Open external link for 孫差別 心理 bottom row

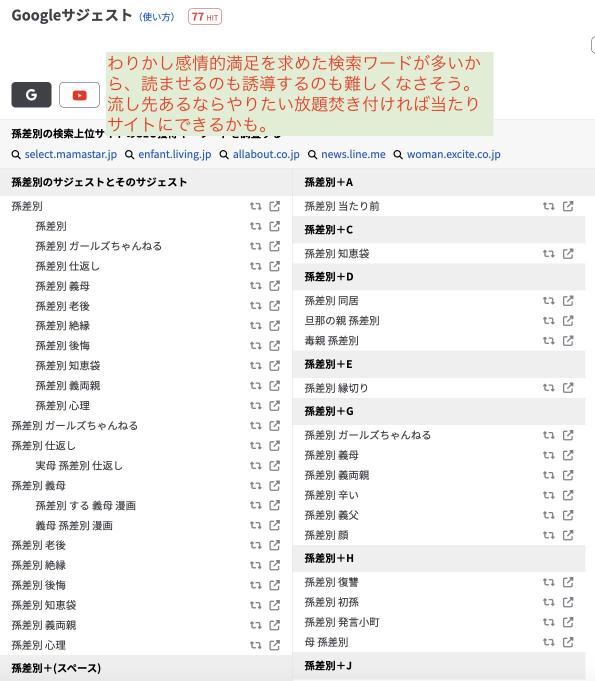point(274,645)
